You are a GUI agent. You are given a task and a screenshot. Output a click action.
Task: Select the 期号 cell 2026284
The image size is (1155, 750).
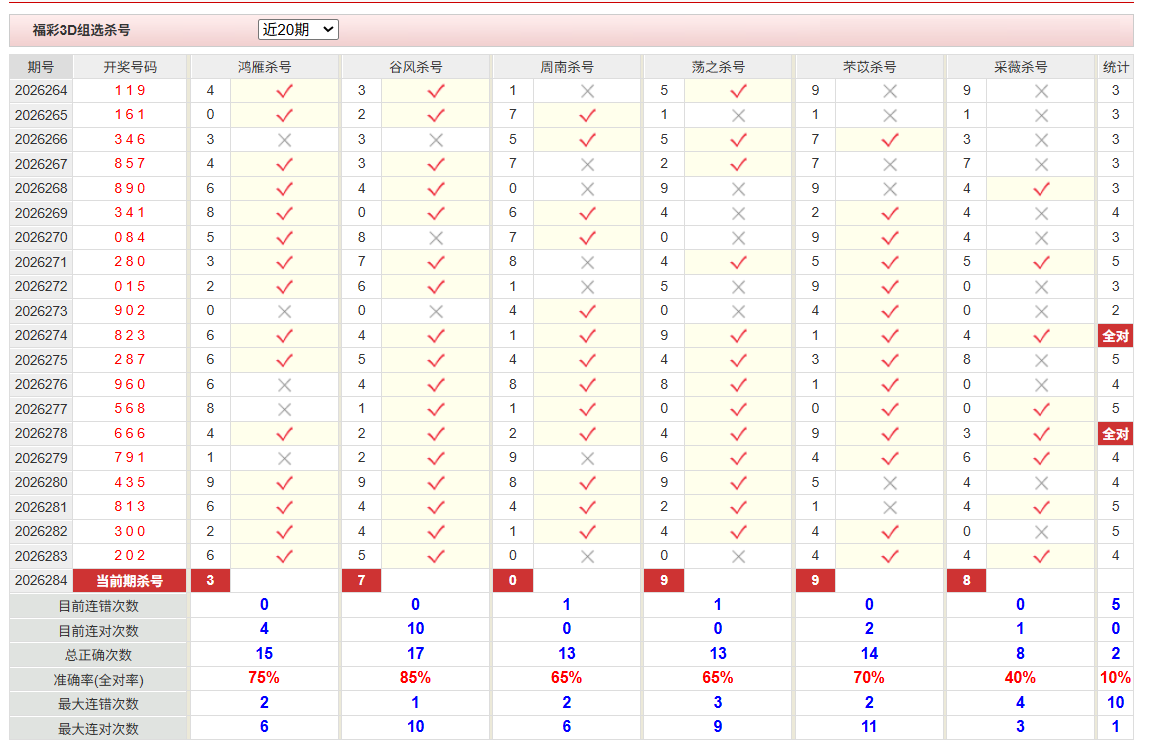point(41,581)
